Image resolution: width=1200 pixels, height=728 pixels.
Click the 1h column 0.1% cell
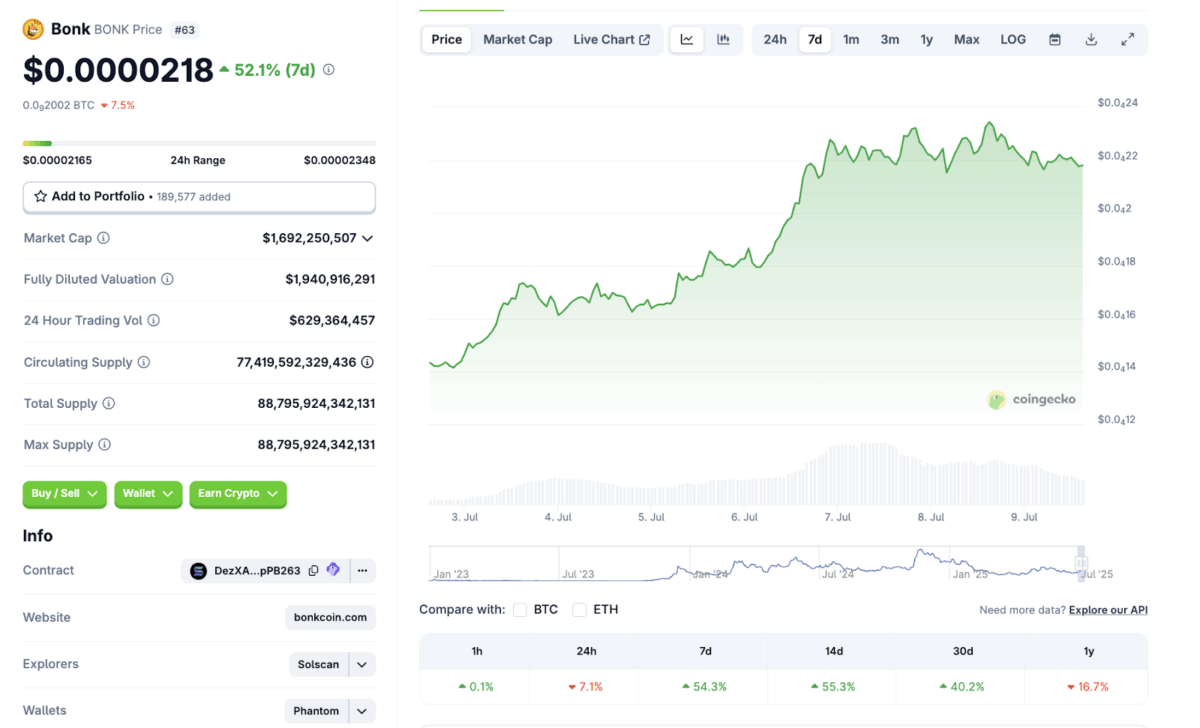coord(477,687)
